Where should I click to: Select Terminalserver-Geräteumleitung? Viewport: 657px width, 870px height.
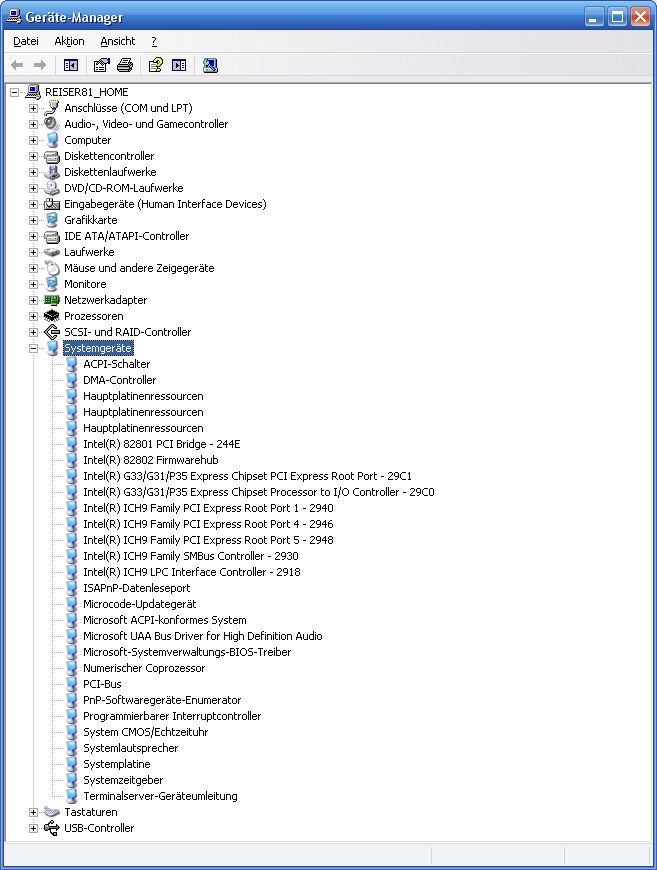click(160, 796)
